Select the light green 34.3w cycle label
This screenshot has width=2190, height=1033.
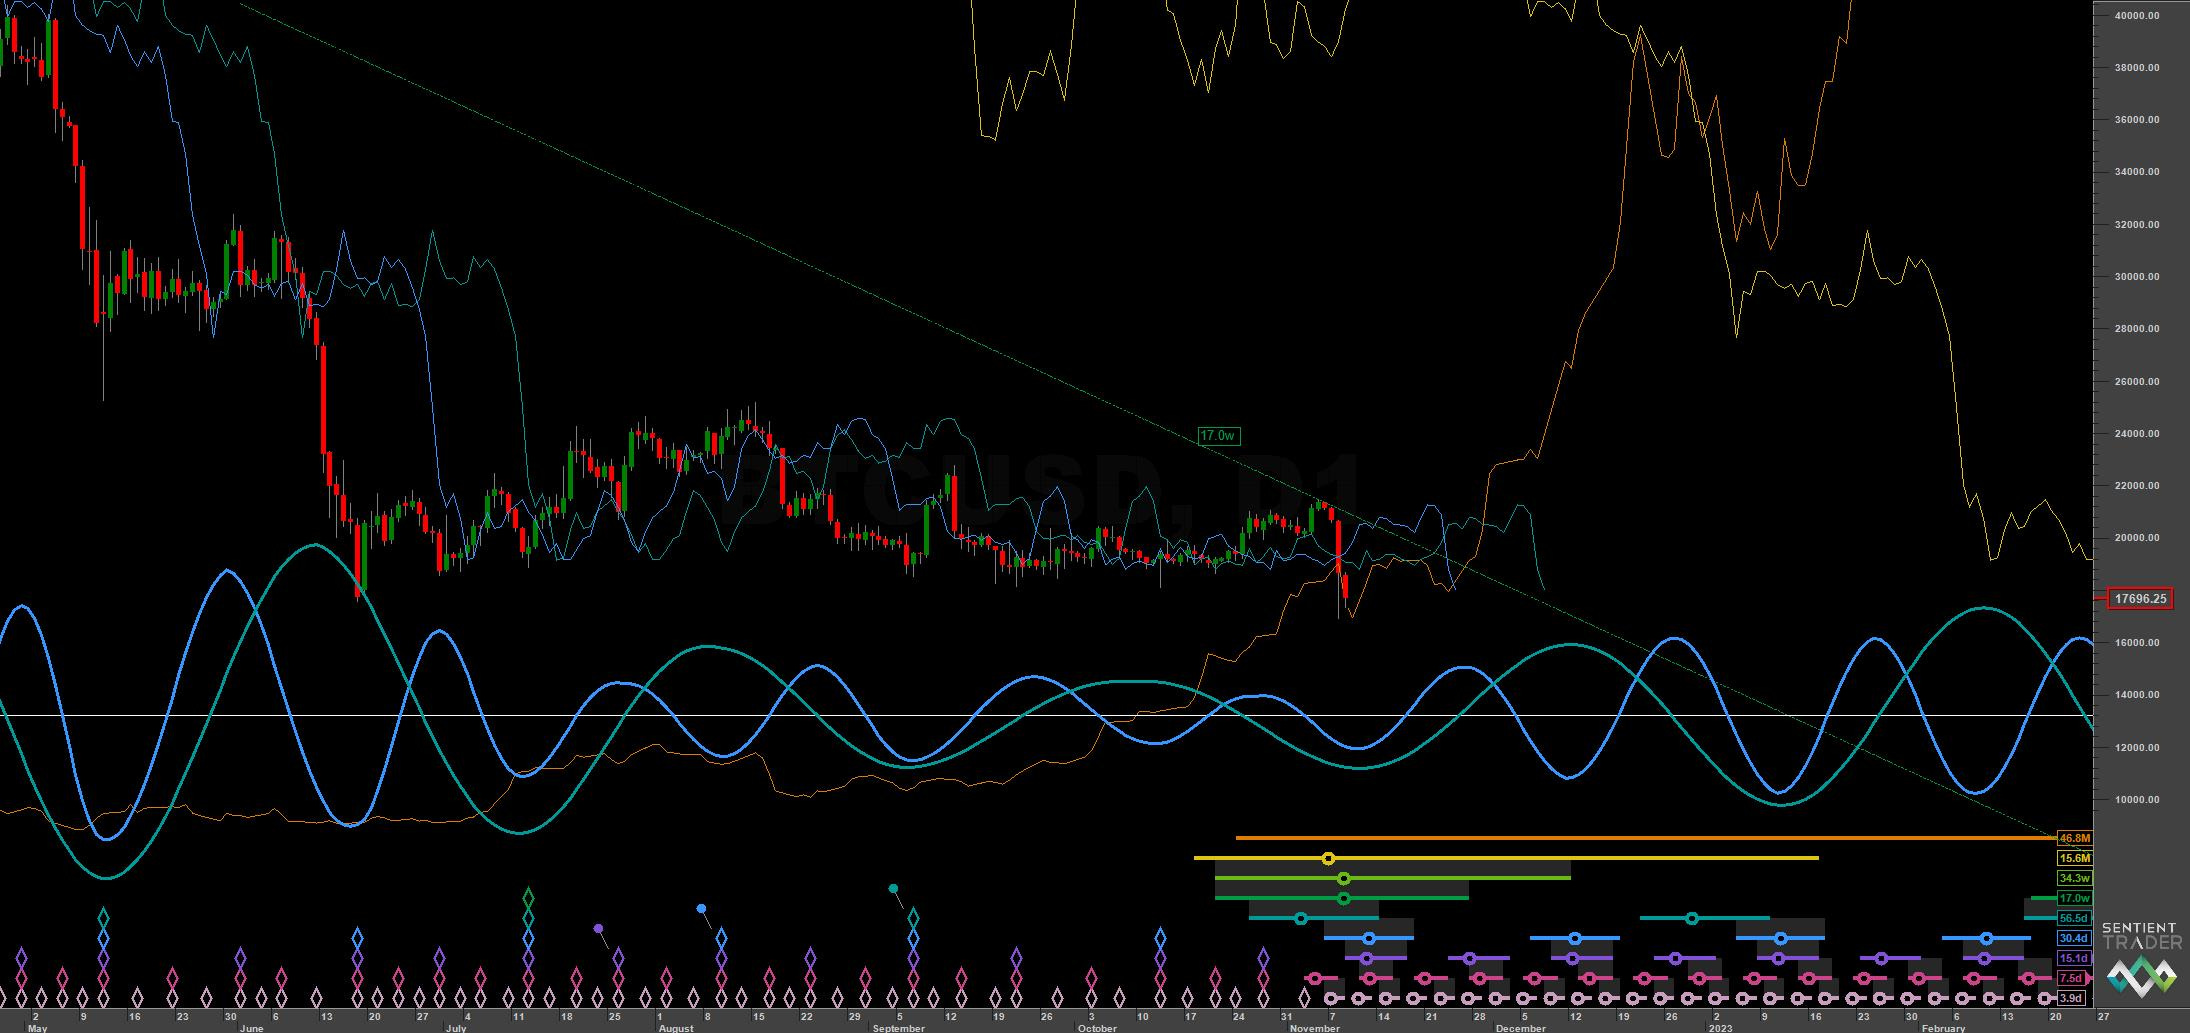(x=2074, y=878)
